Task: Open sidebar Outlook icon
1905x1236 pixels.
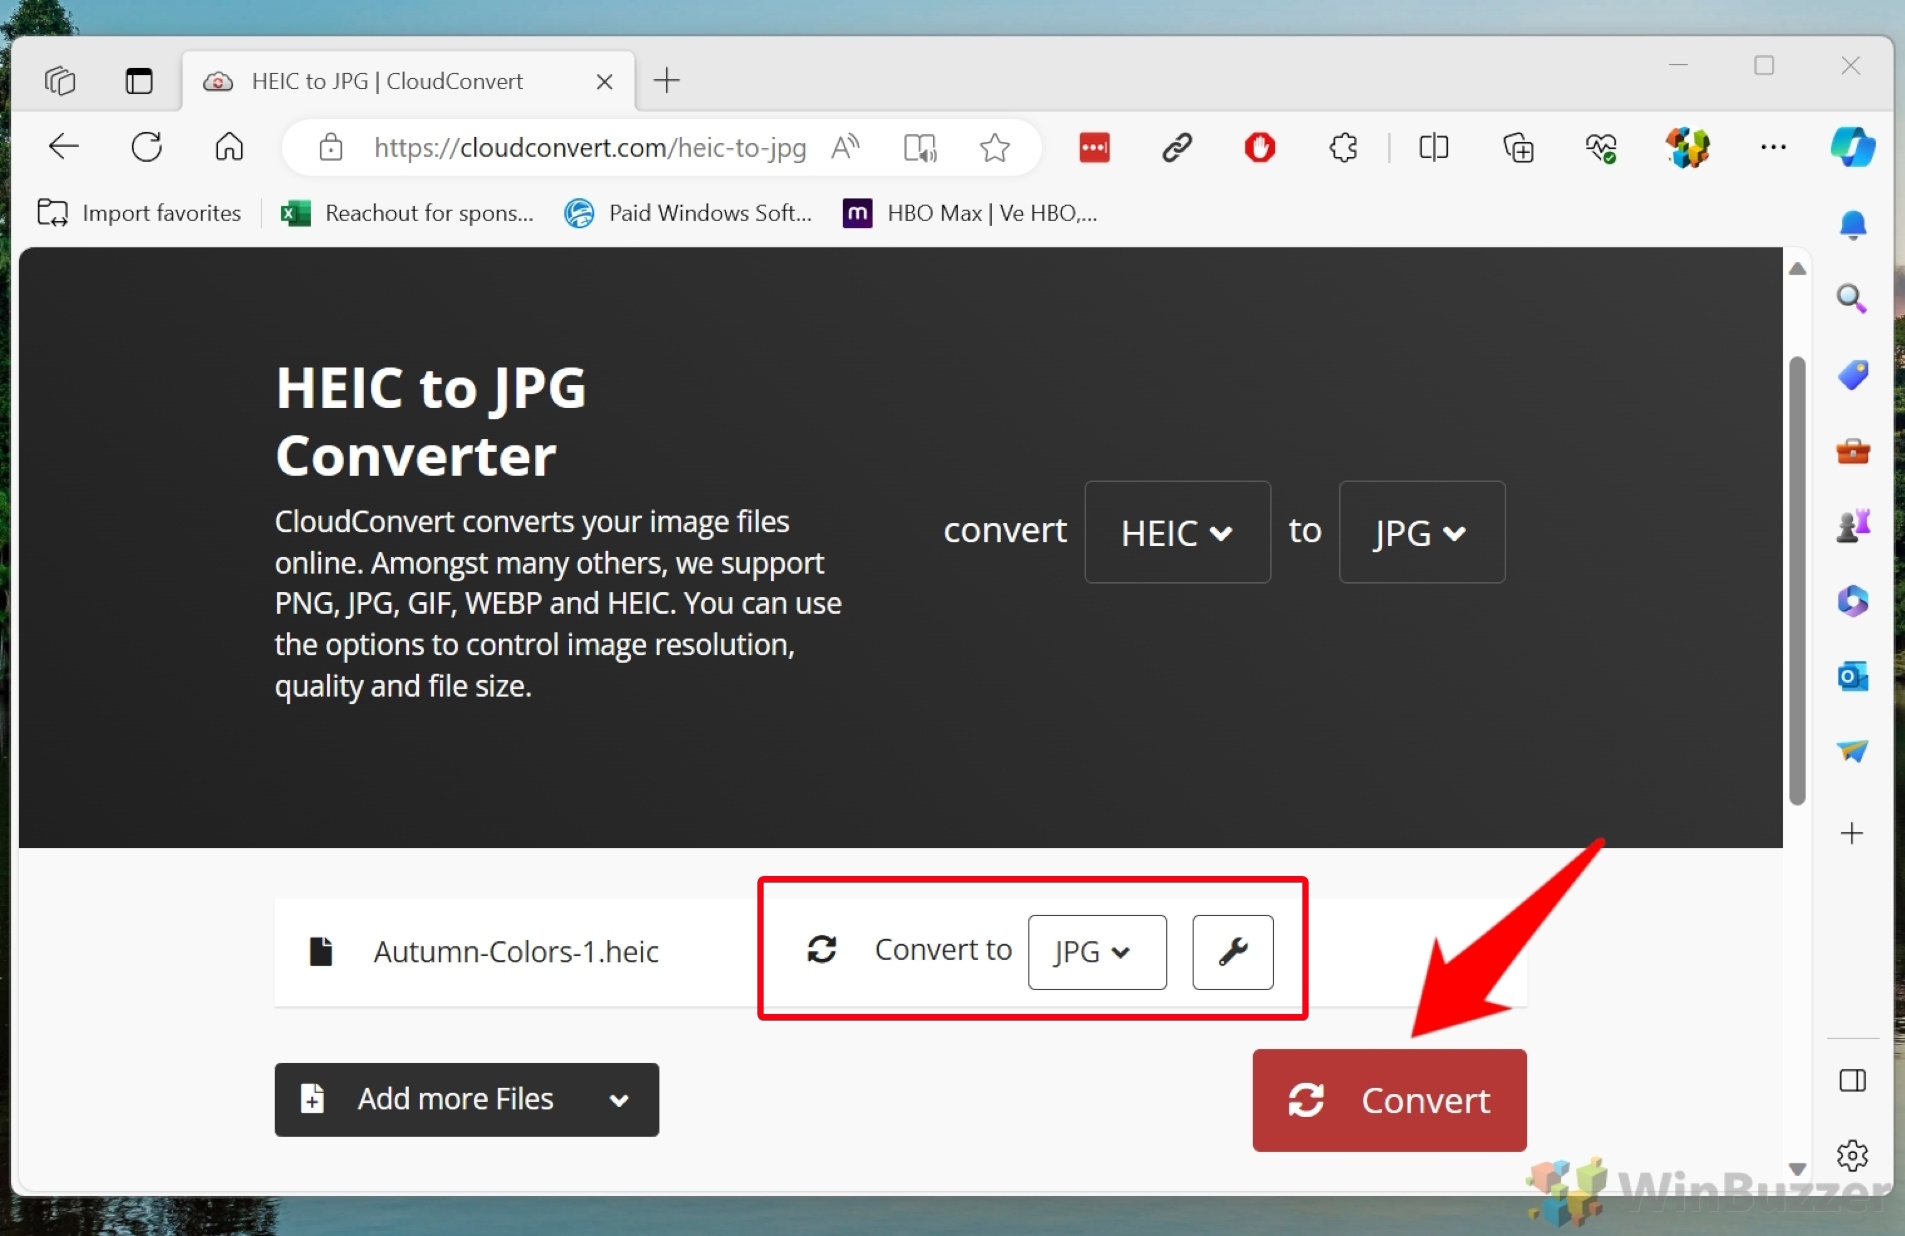Action: point(1853,677)
